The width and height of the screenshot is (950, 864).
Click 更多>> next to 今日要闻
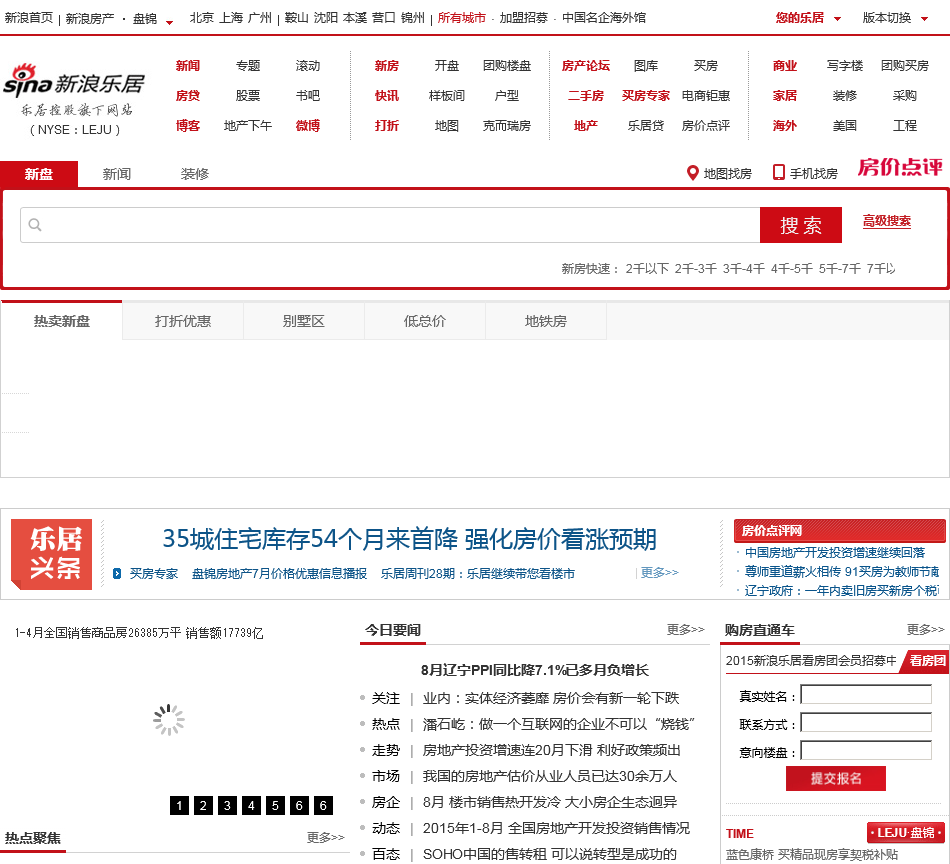[685, 630]
